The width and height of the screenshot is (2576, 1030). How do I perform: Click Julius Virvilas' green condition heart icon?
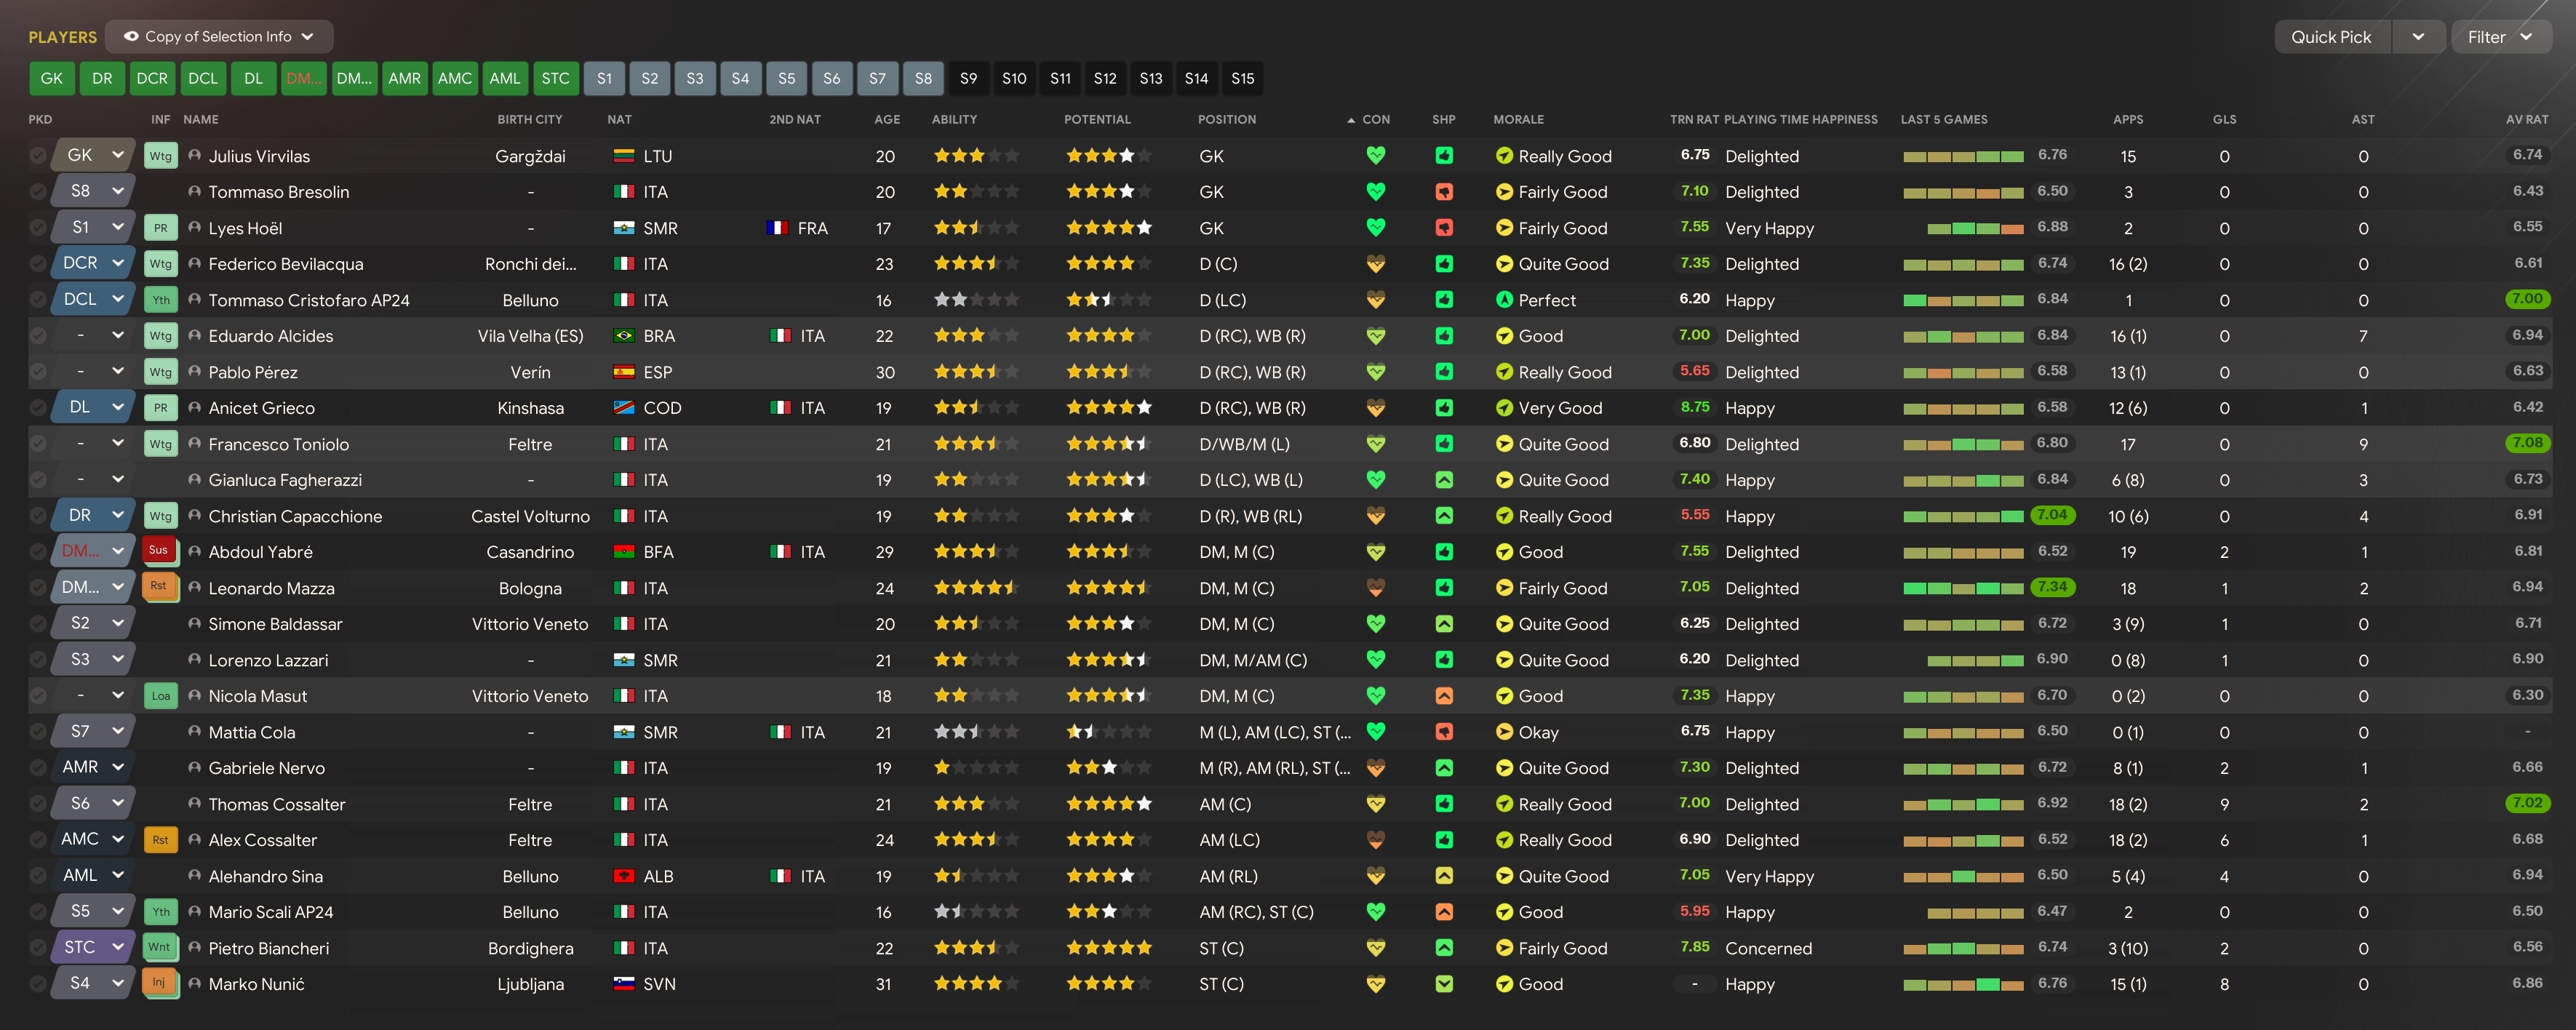click(x=1375, y=156)
